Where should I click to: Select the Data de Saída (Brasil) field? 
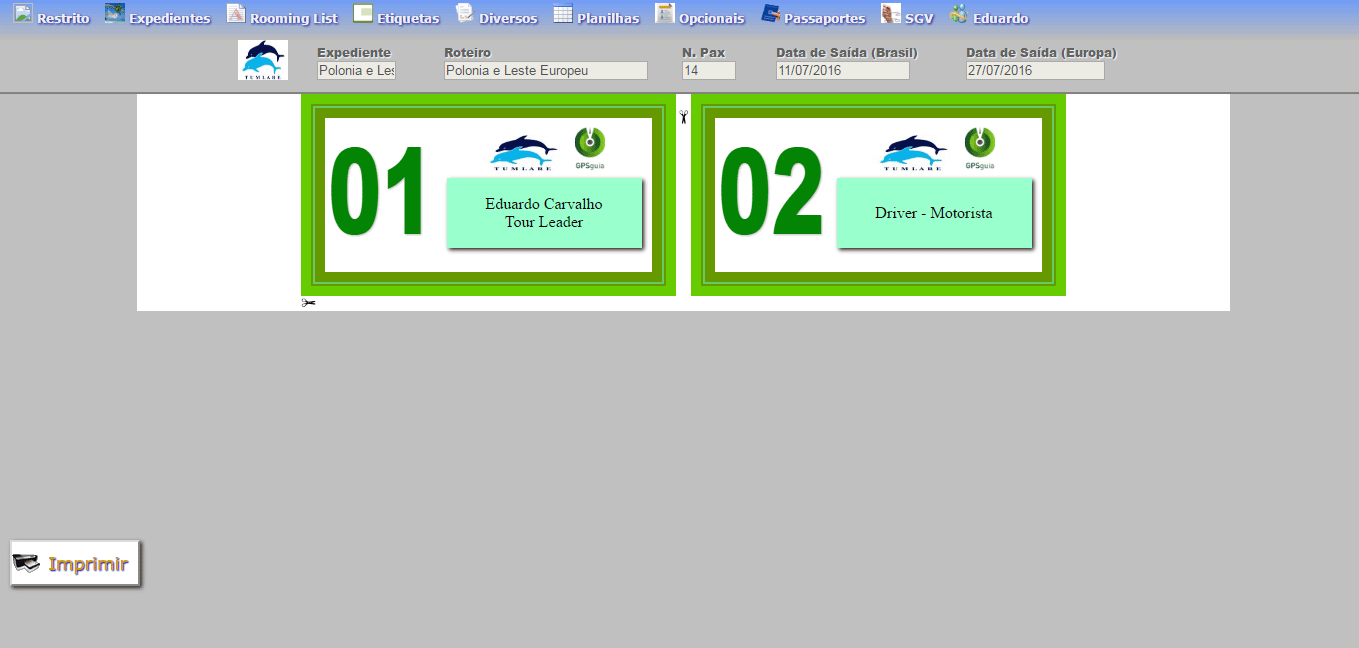[x=843, y=70]
